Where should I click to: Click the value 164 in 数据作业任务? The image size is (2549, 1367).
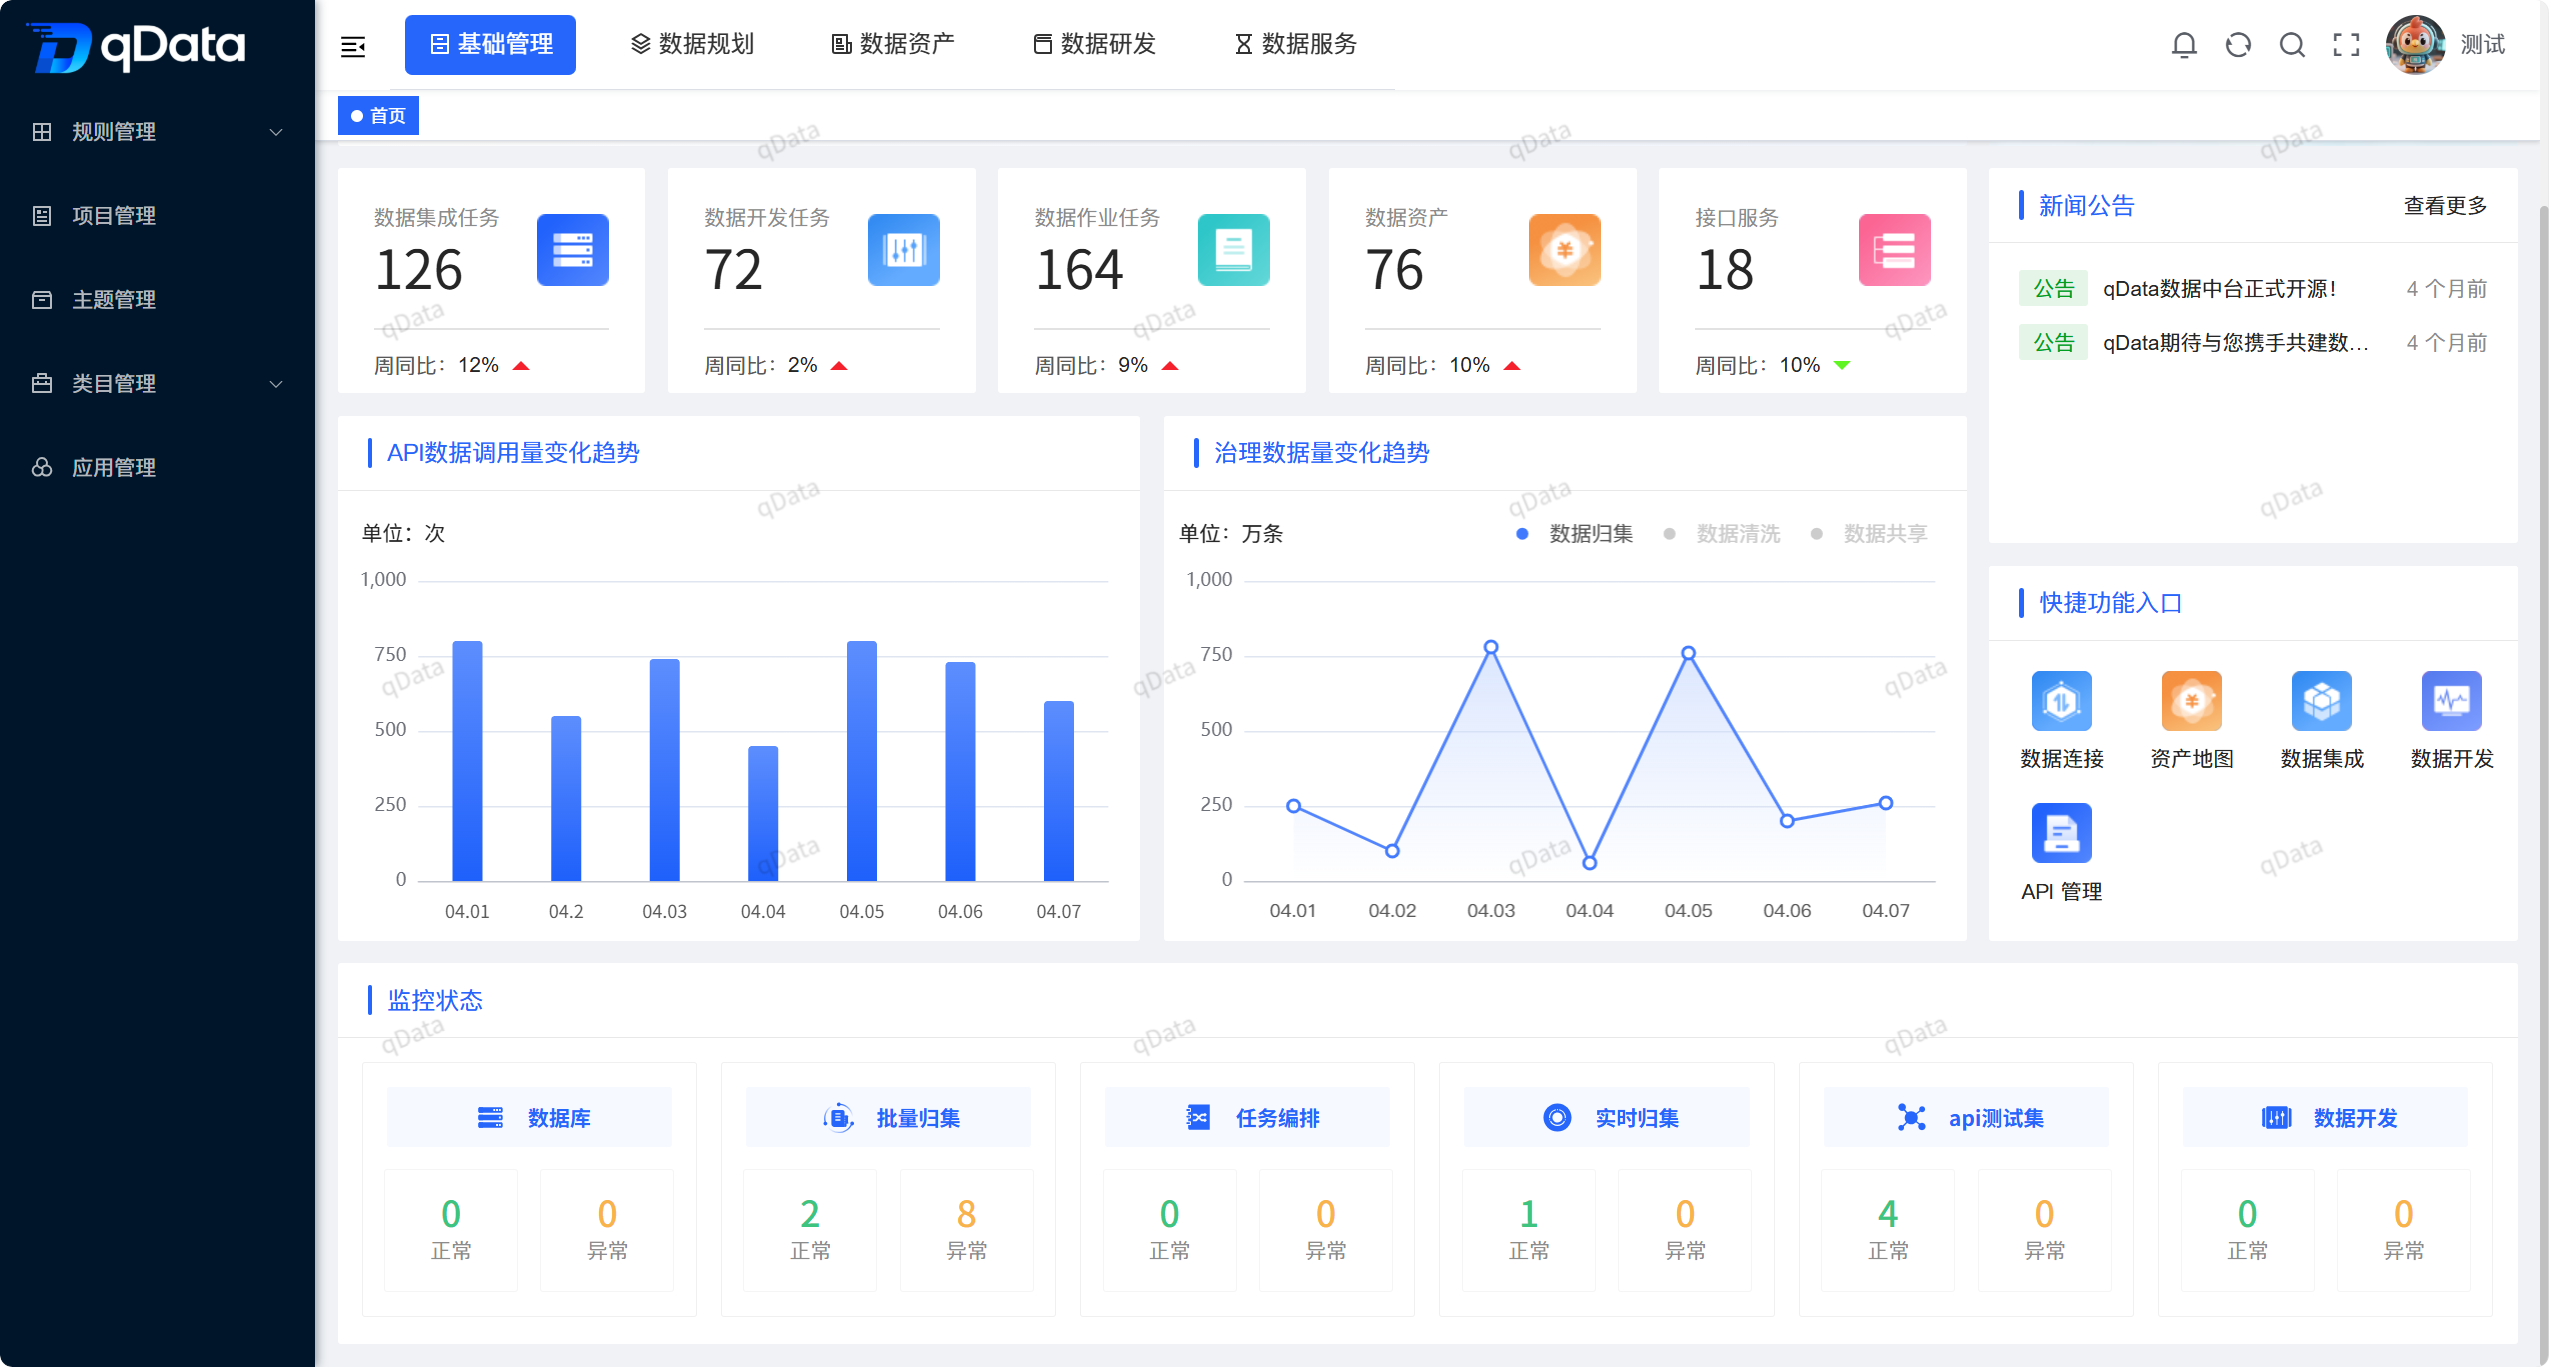(x=1080, y=270)
